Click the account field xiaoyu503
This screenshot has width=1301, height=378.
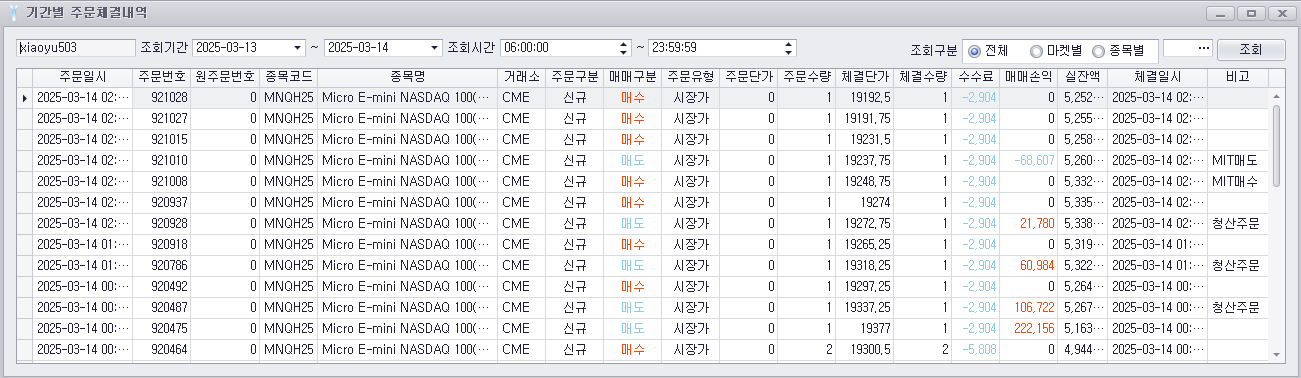(76, 48)
